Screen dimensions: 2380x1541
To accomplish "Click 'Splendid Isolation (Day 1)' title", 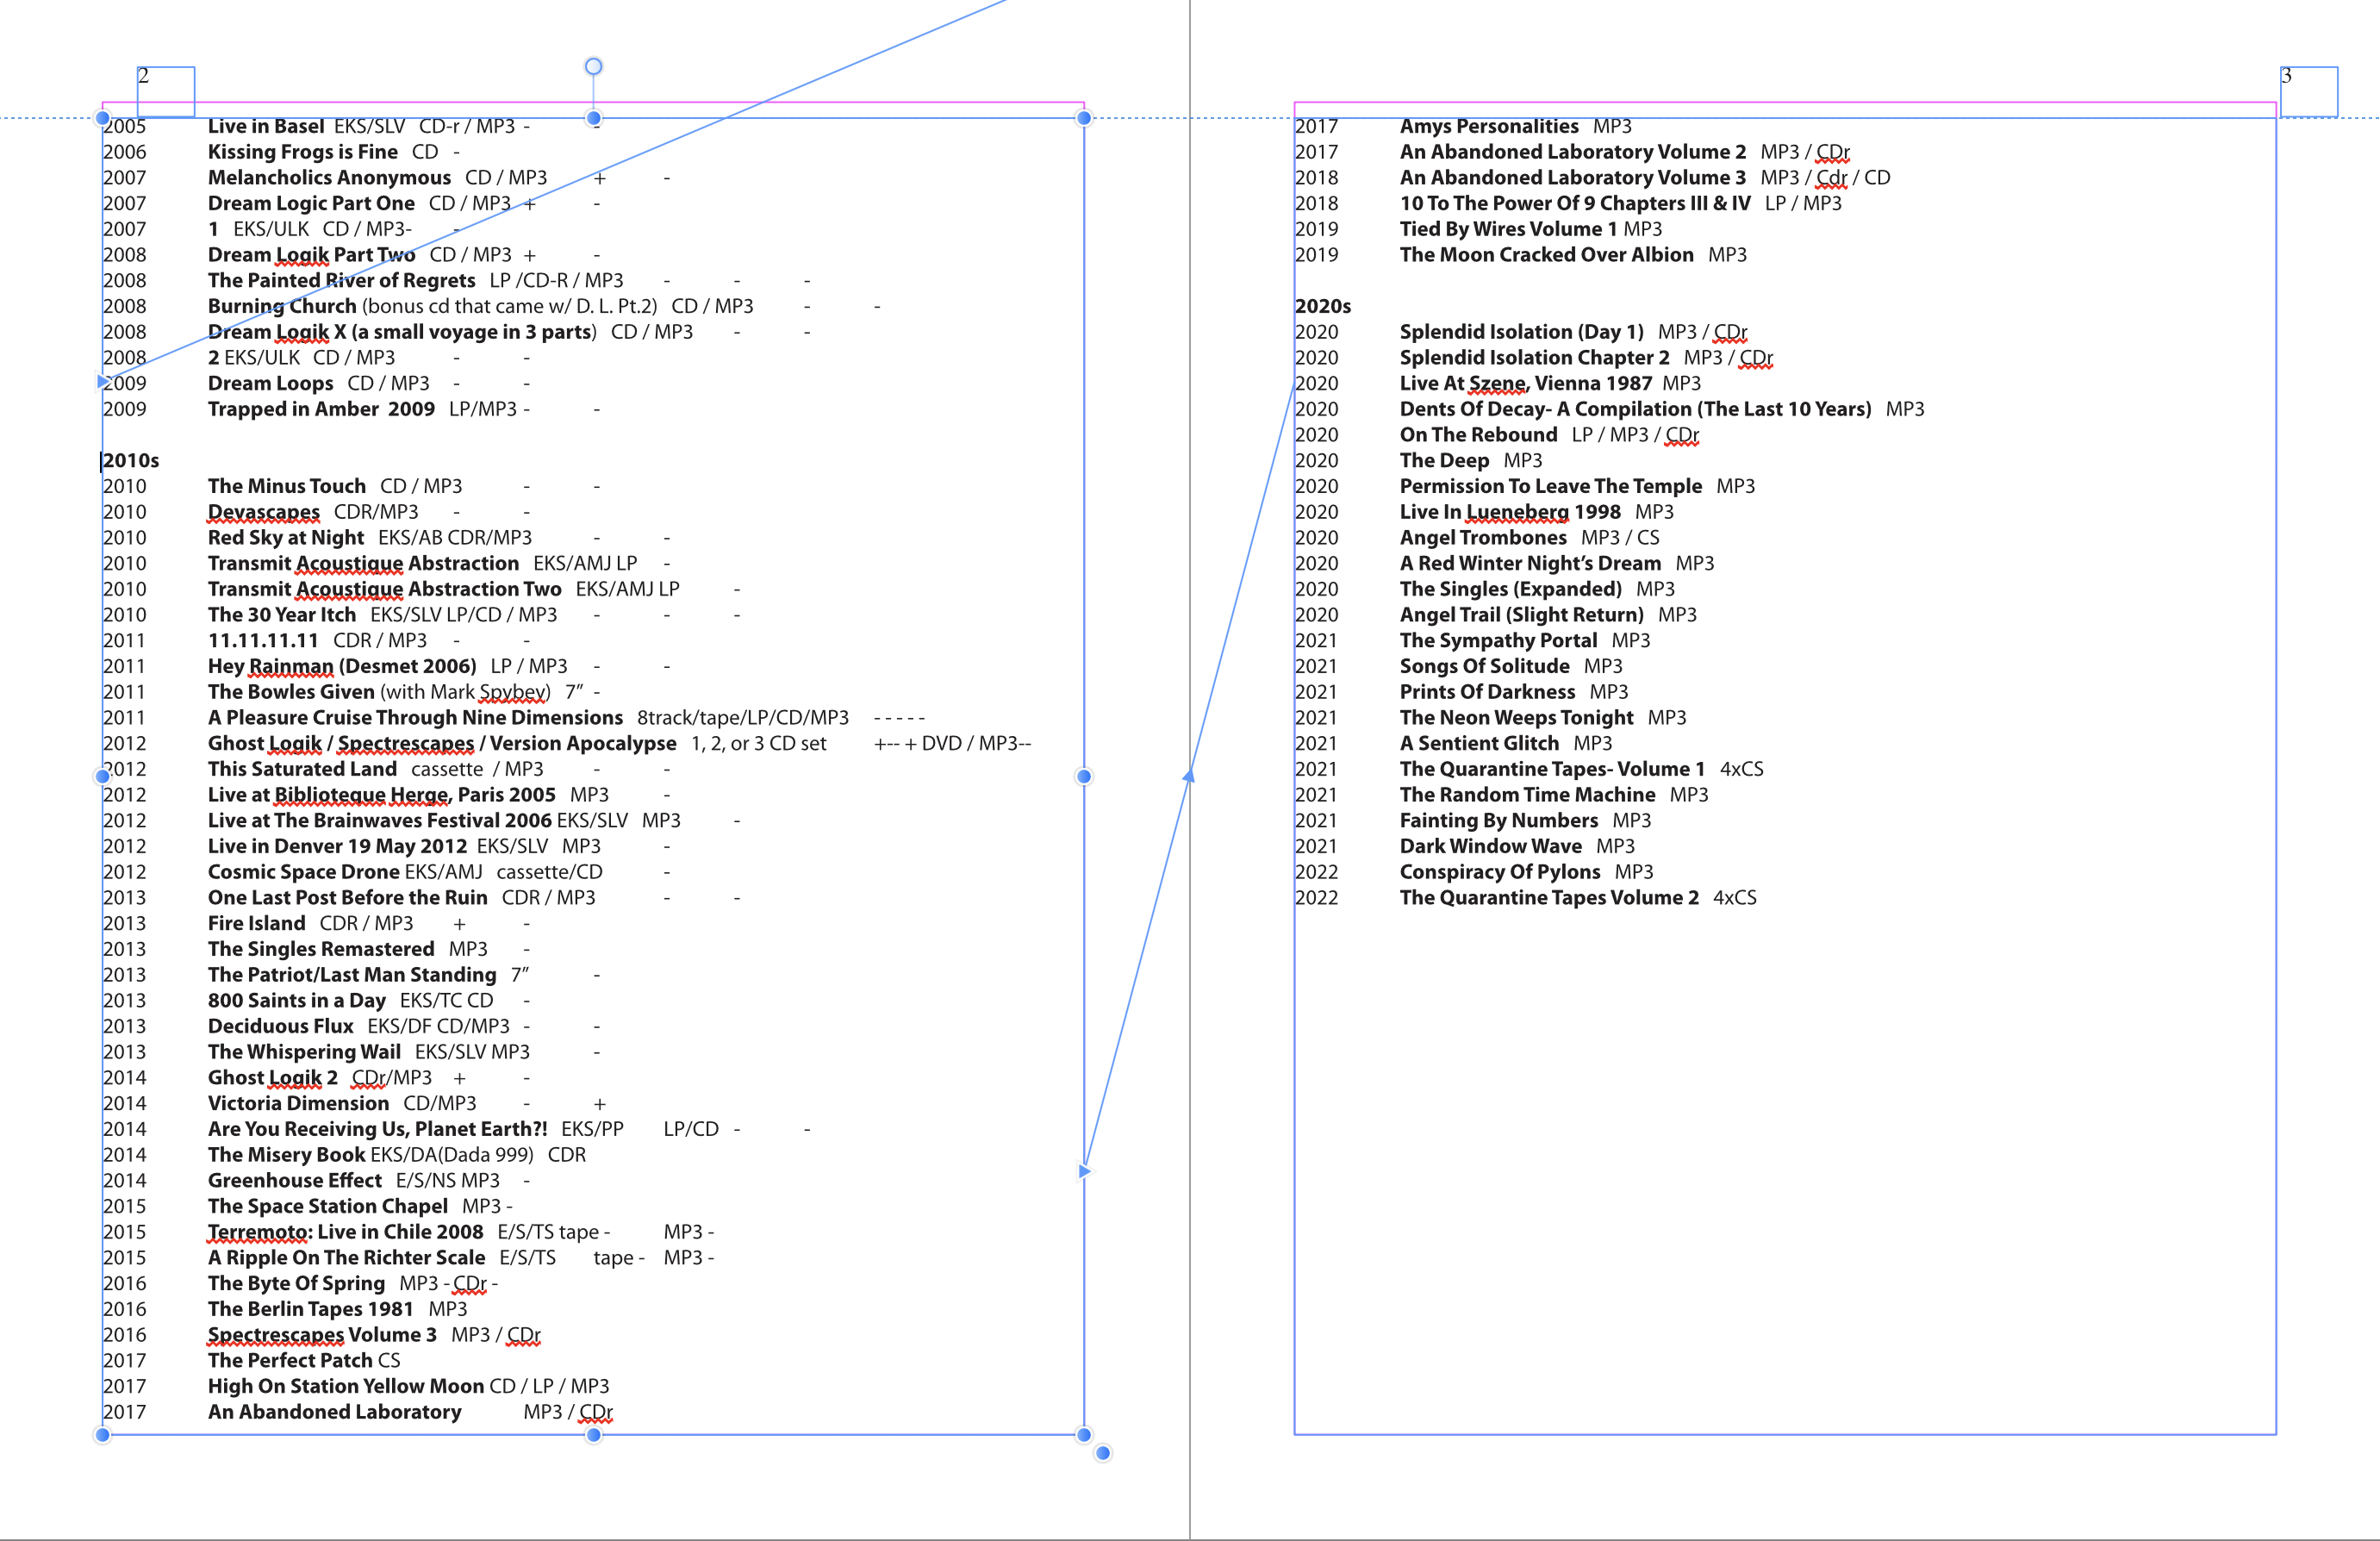I will pyautogui.click(x=1522, y=332).
